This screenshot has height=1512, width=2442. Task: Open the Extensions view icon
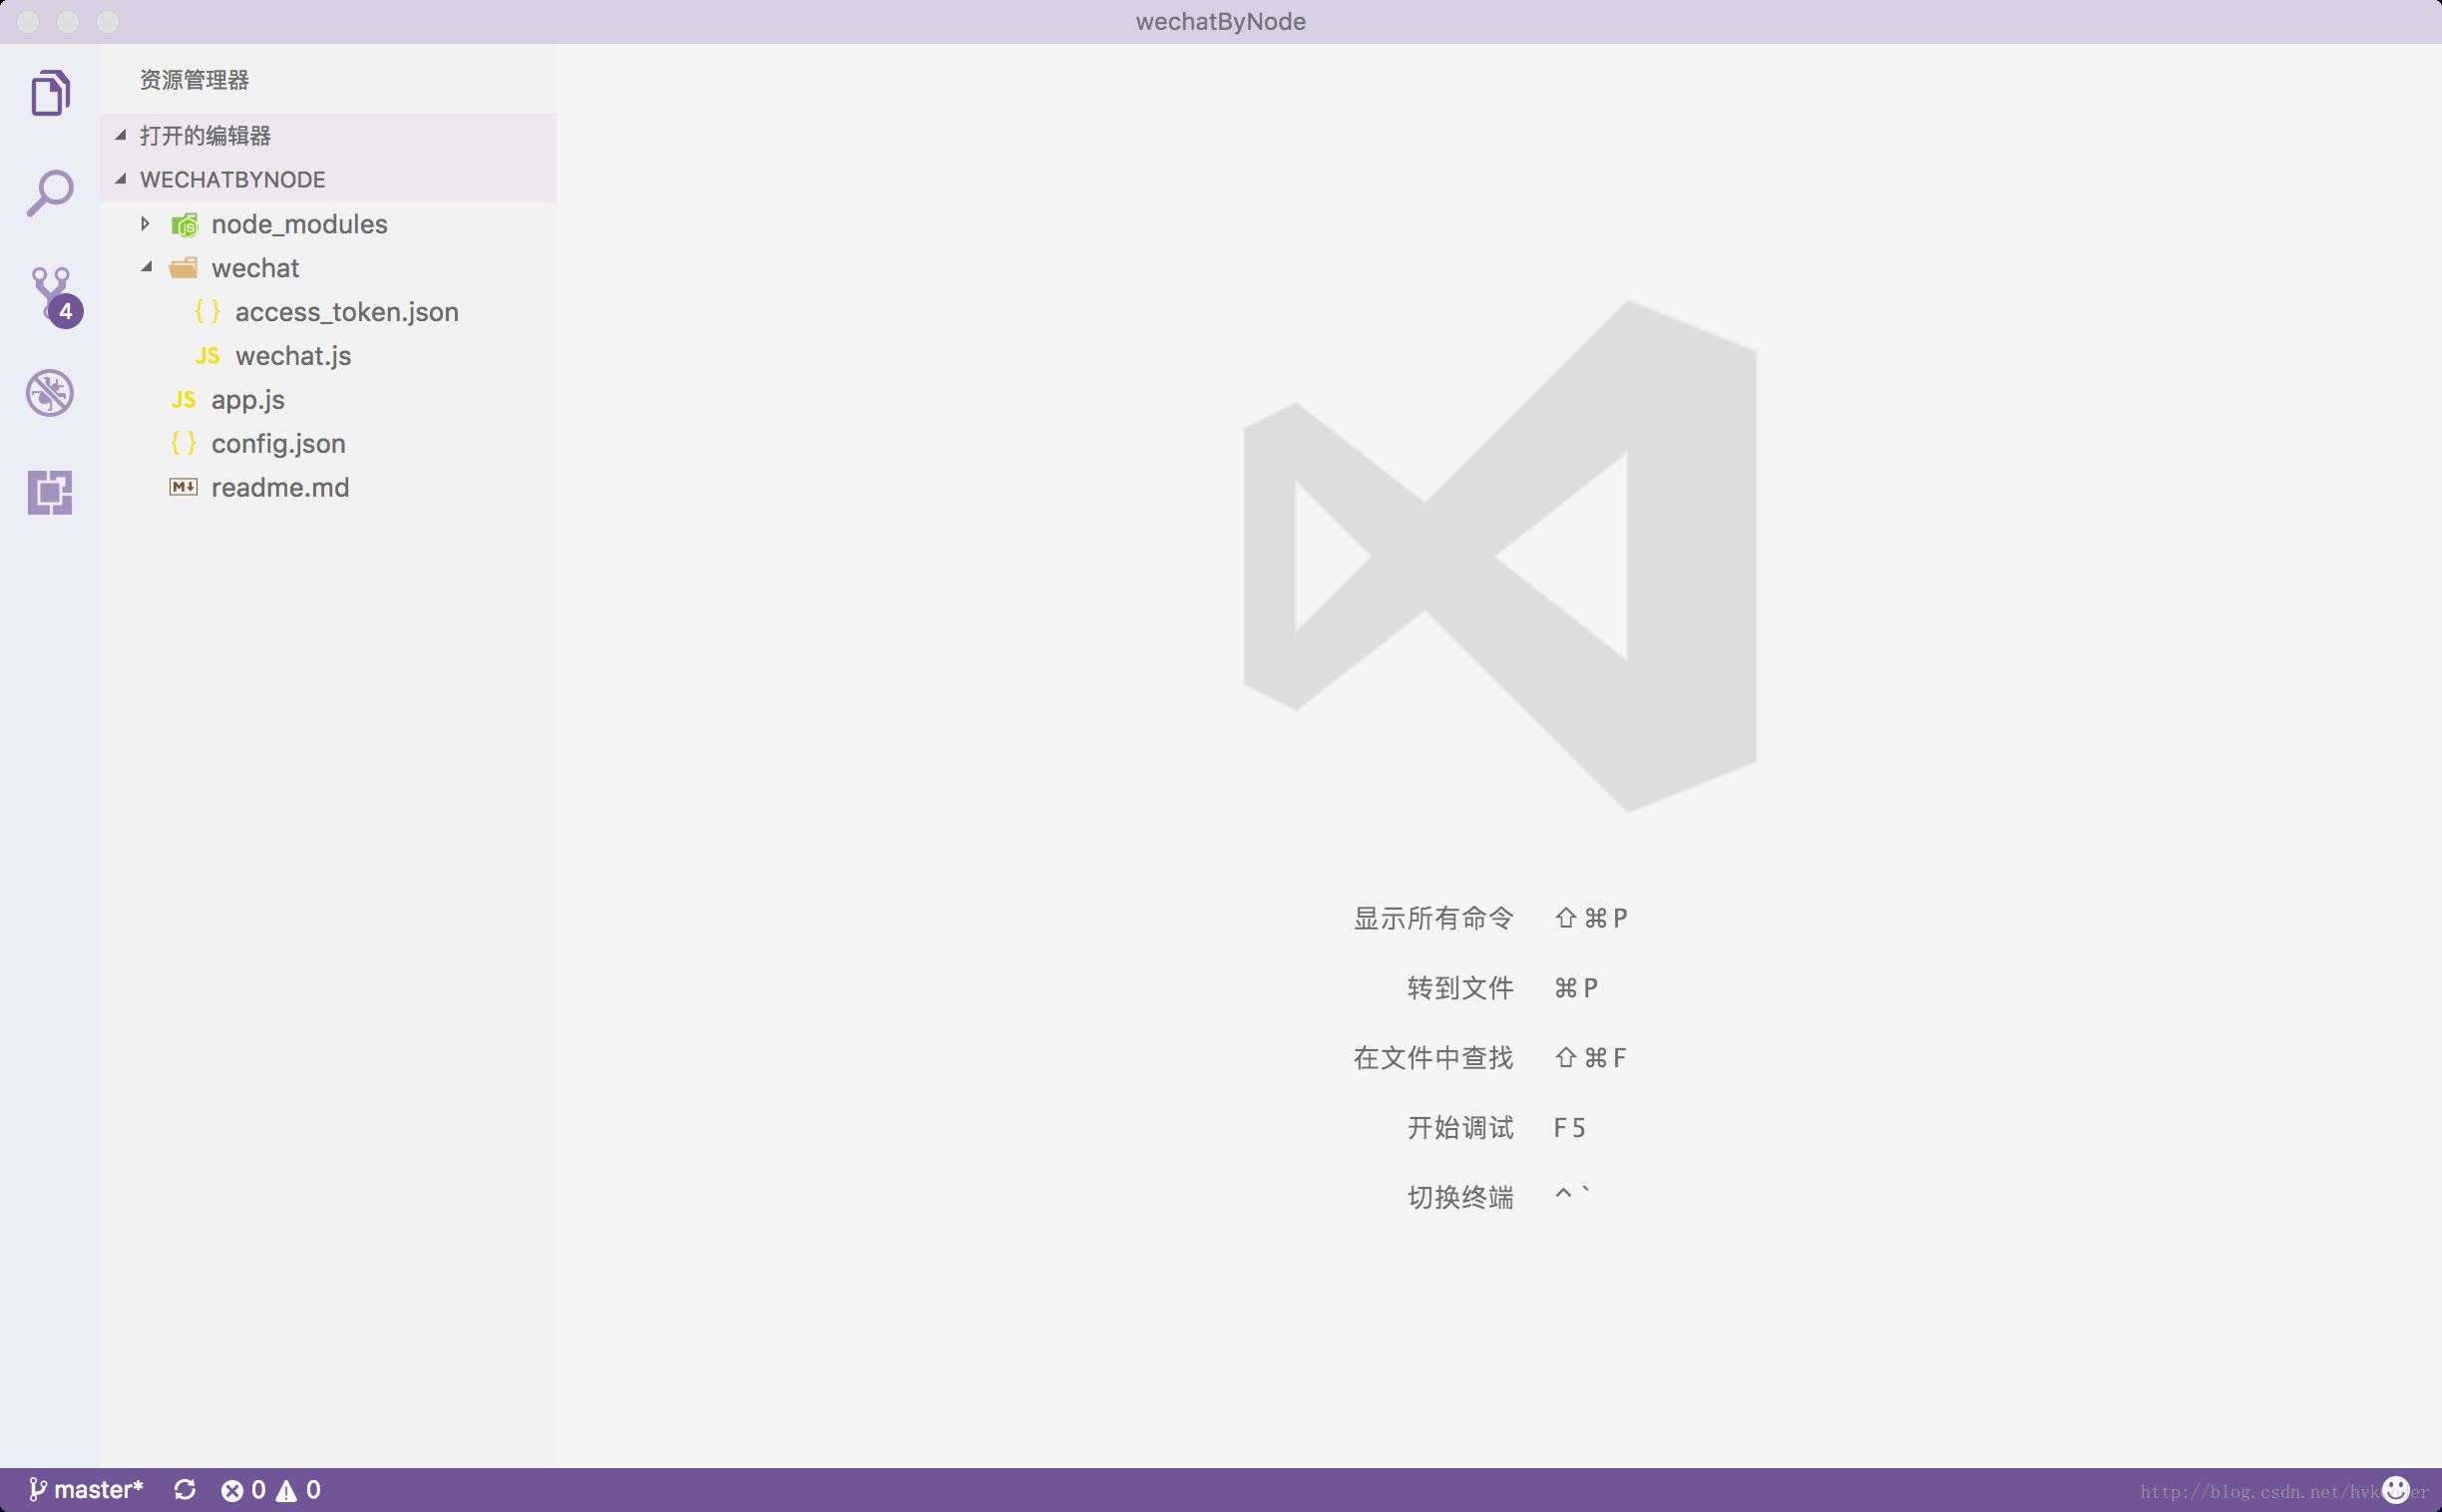pyautogui.click(x=50, y=492)
